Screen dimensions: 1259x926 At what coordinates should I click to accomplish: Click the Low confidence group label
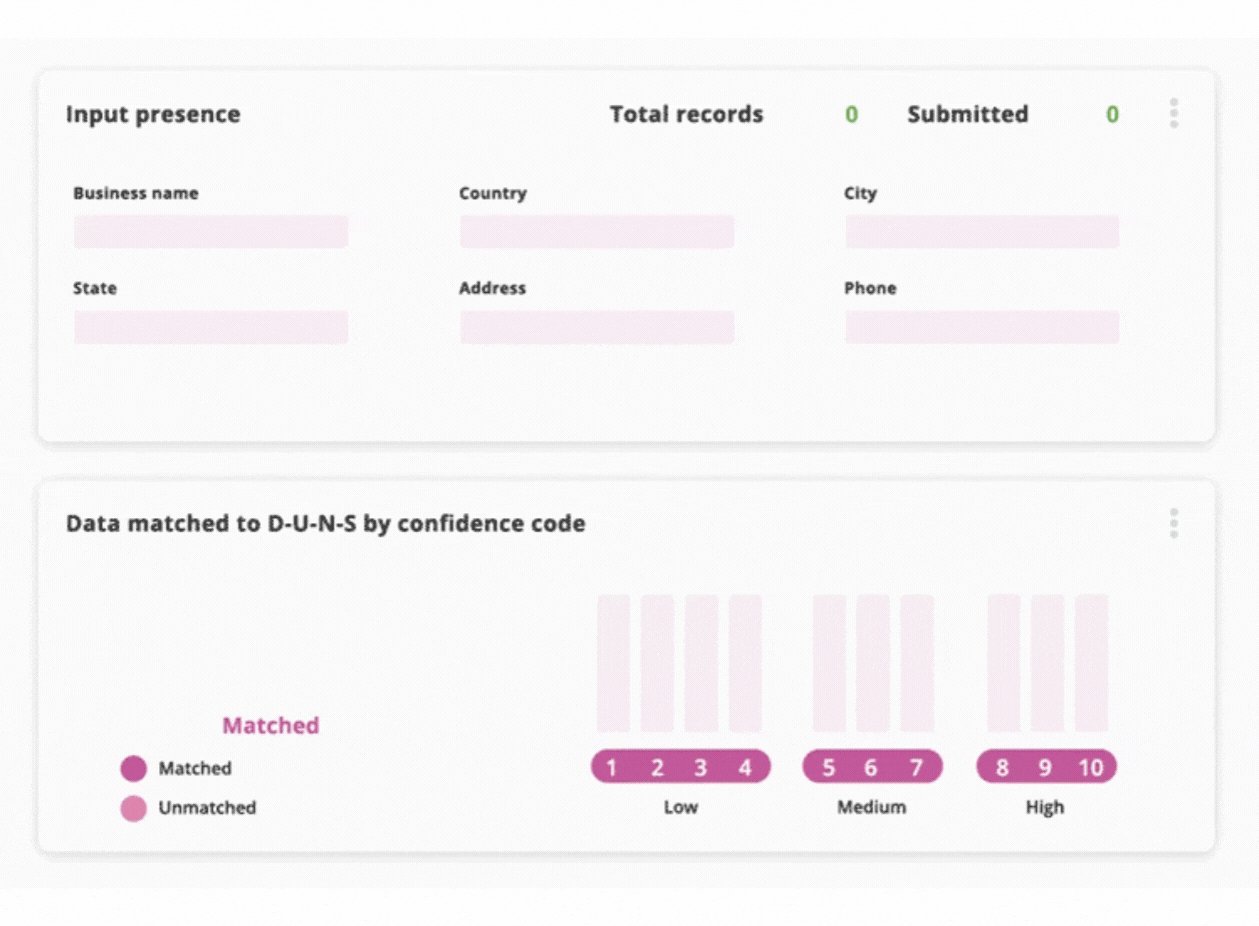click(x=680, y=807)
